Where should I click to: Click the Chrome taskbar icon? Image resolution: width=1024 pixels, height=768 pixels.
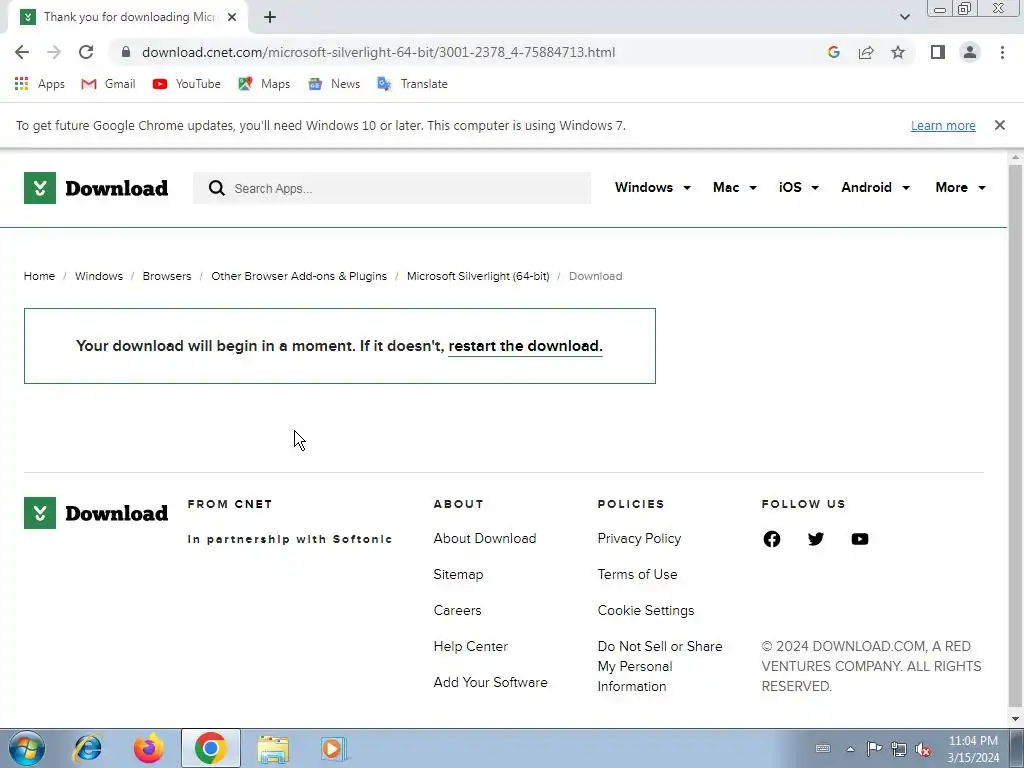(210, 748)
